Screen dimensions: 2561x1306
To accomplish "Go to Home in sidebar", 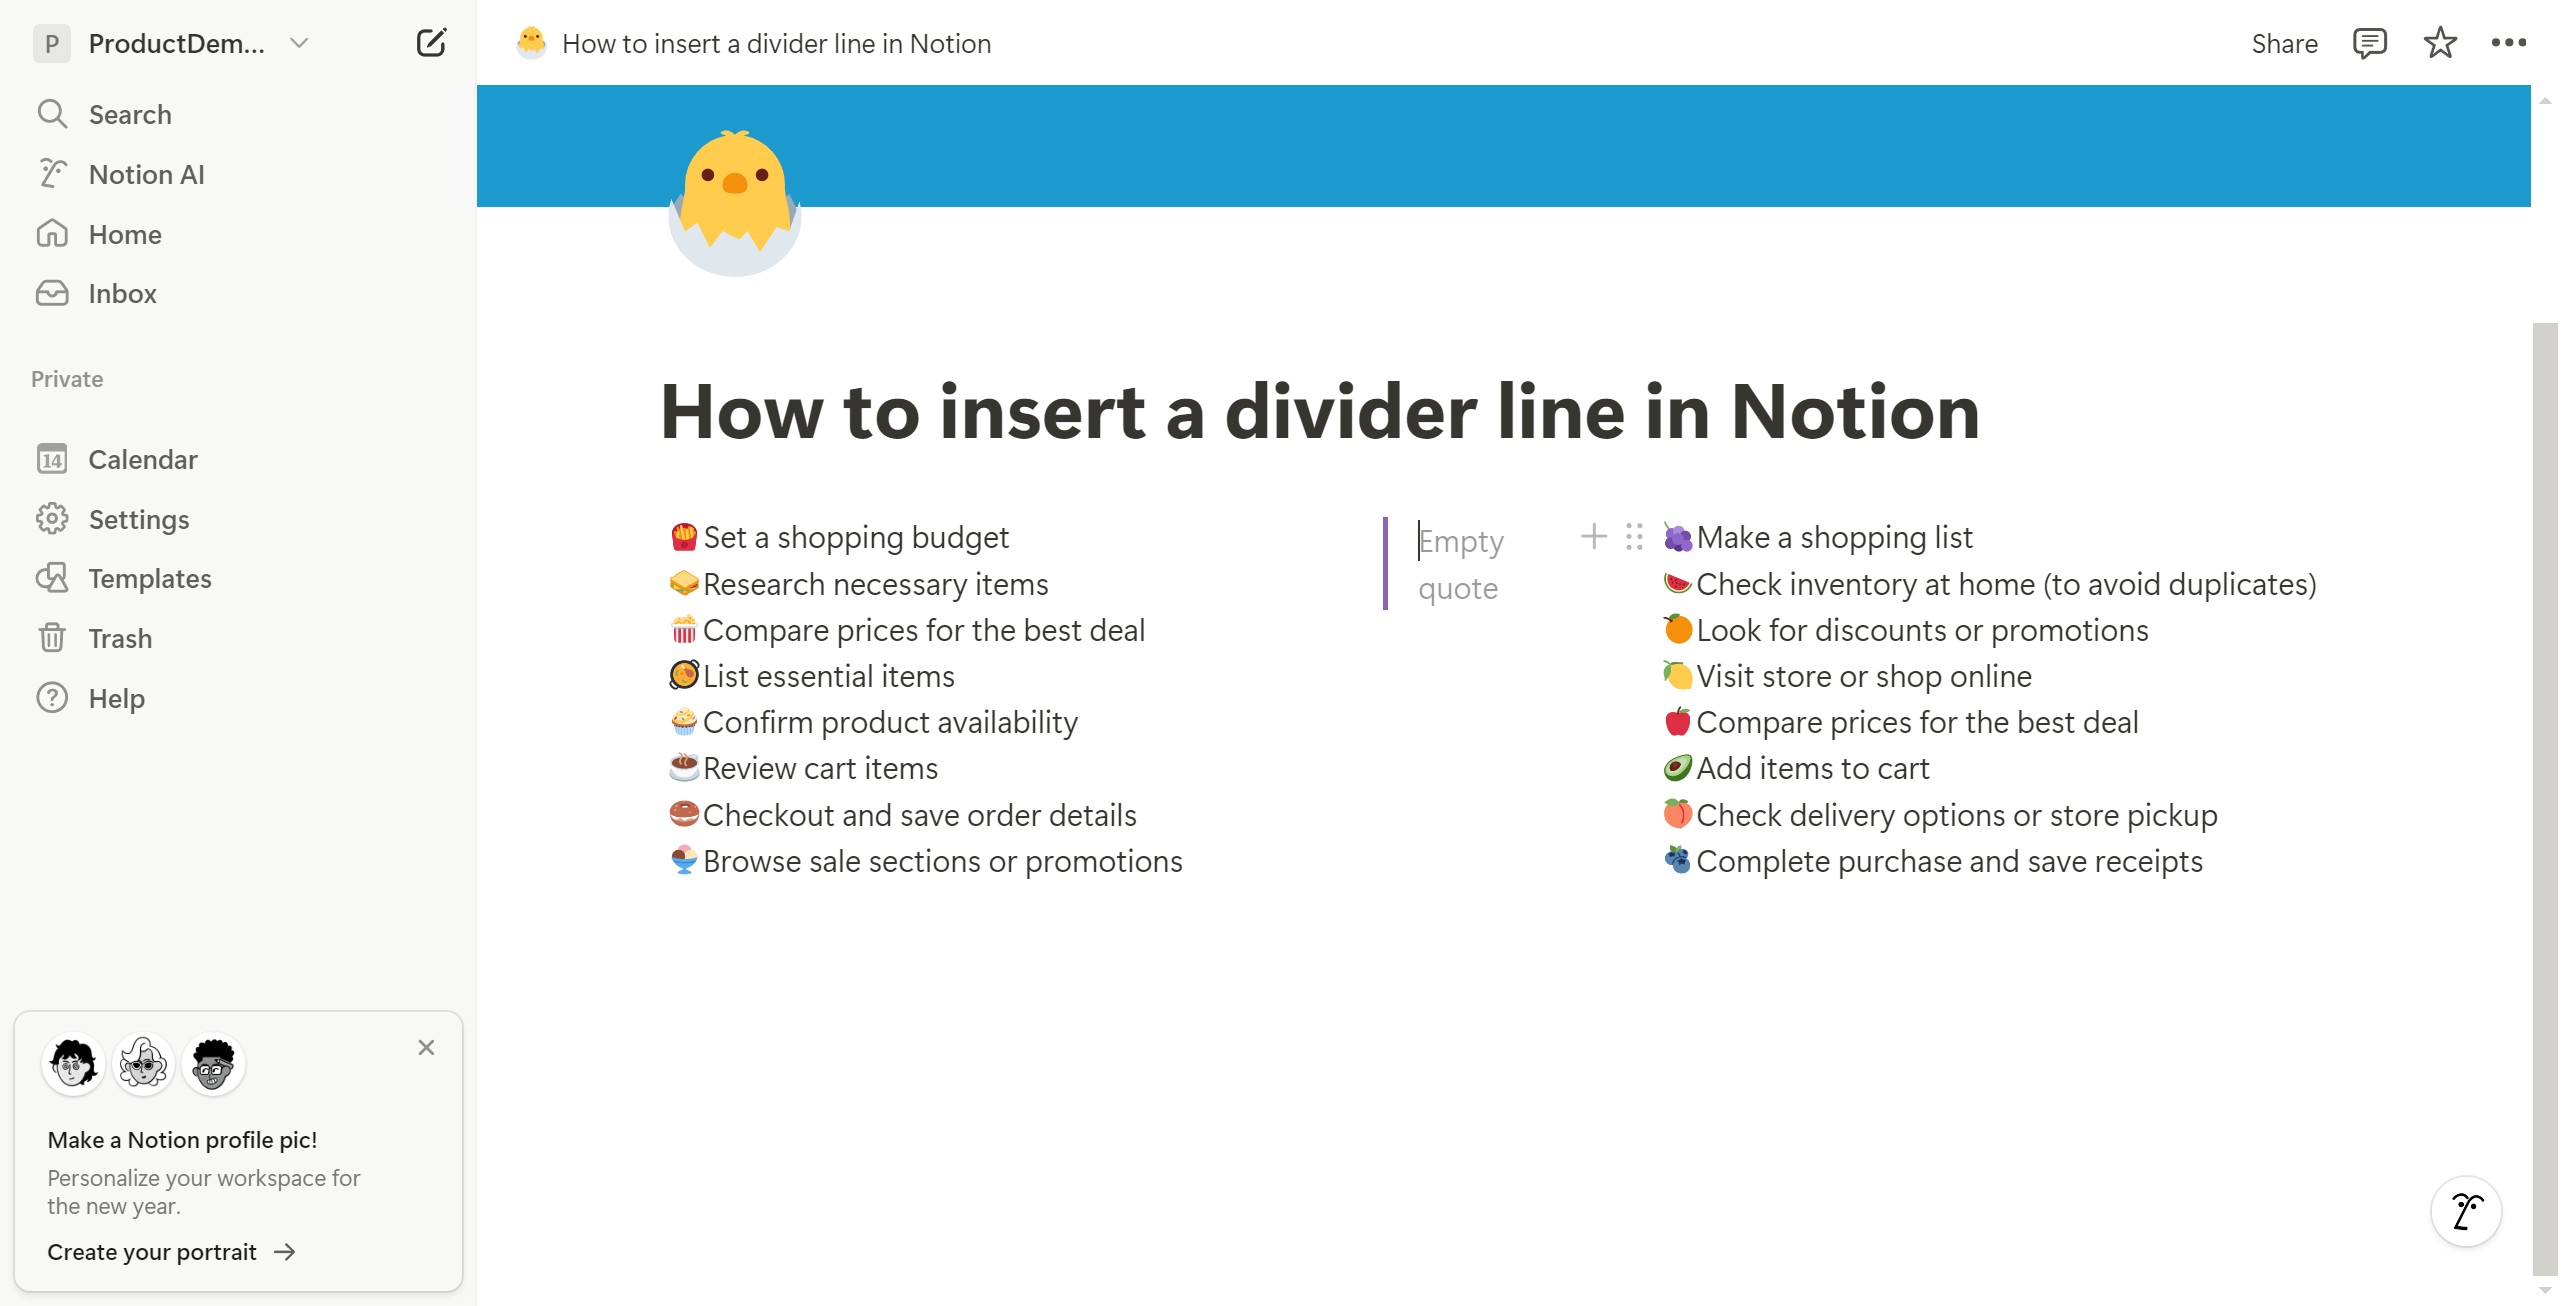I will [x=238, y=234].
